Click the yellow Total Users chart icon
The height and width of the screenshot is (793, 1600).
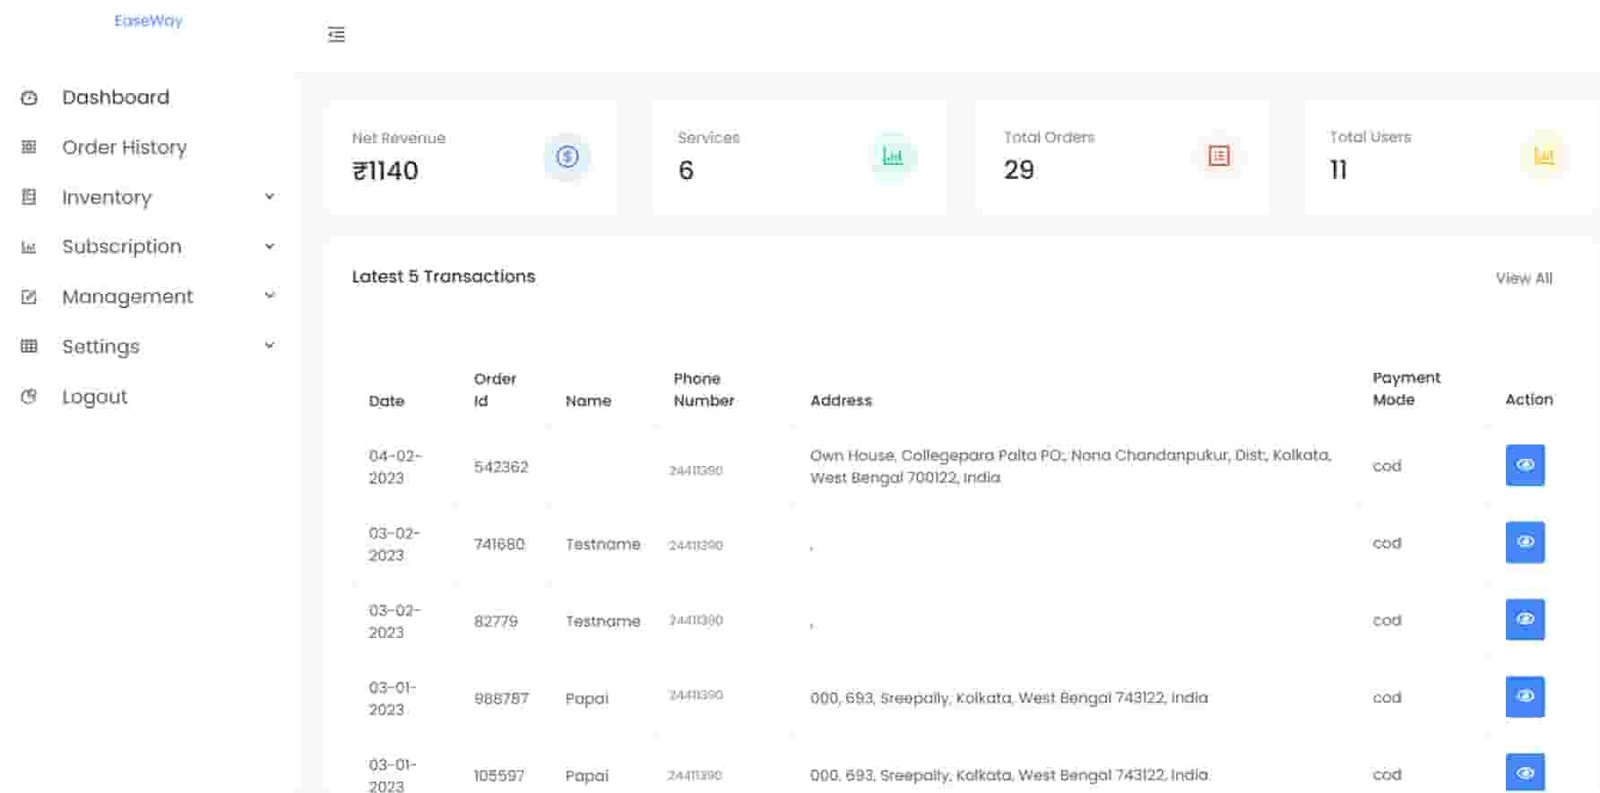[x=1543, y=156]
